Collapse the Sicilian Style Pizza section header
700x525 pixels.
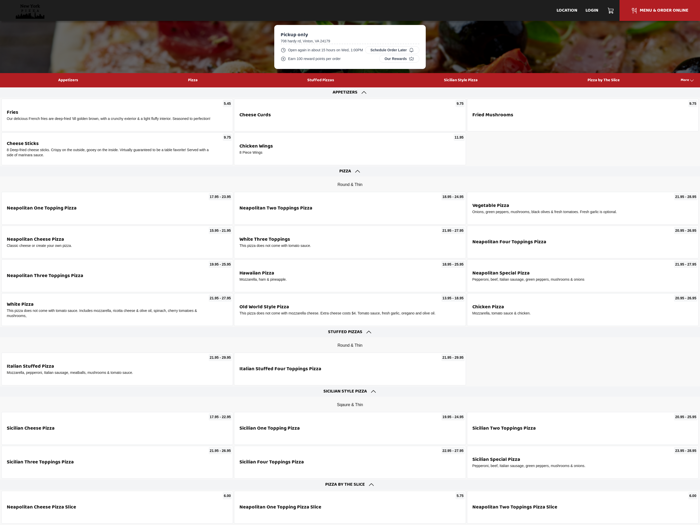pos(350,391)
